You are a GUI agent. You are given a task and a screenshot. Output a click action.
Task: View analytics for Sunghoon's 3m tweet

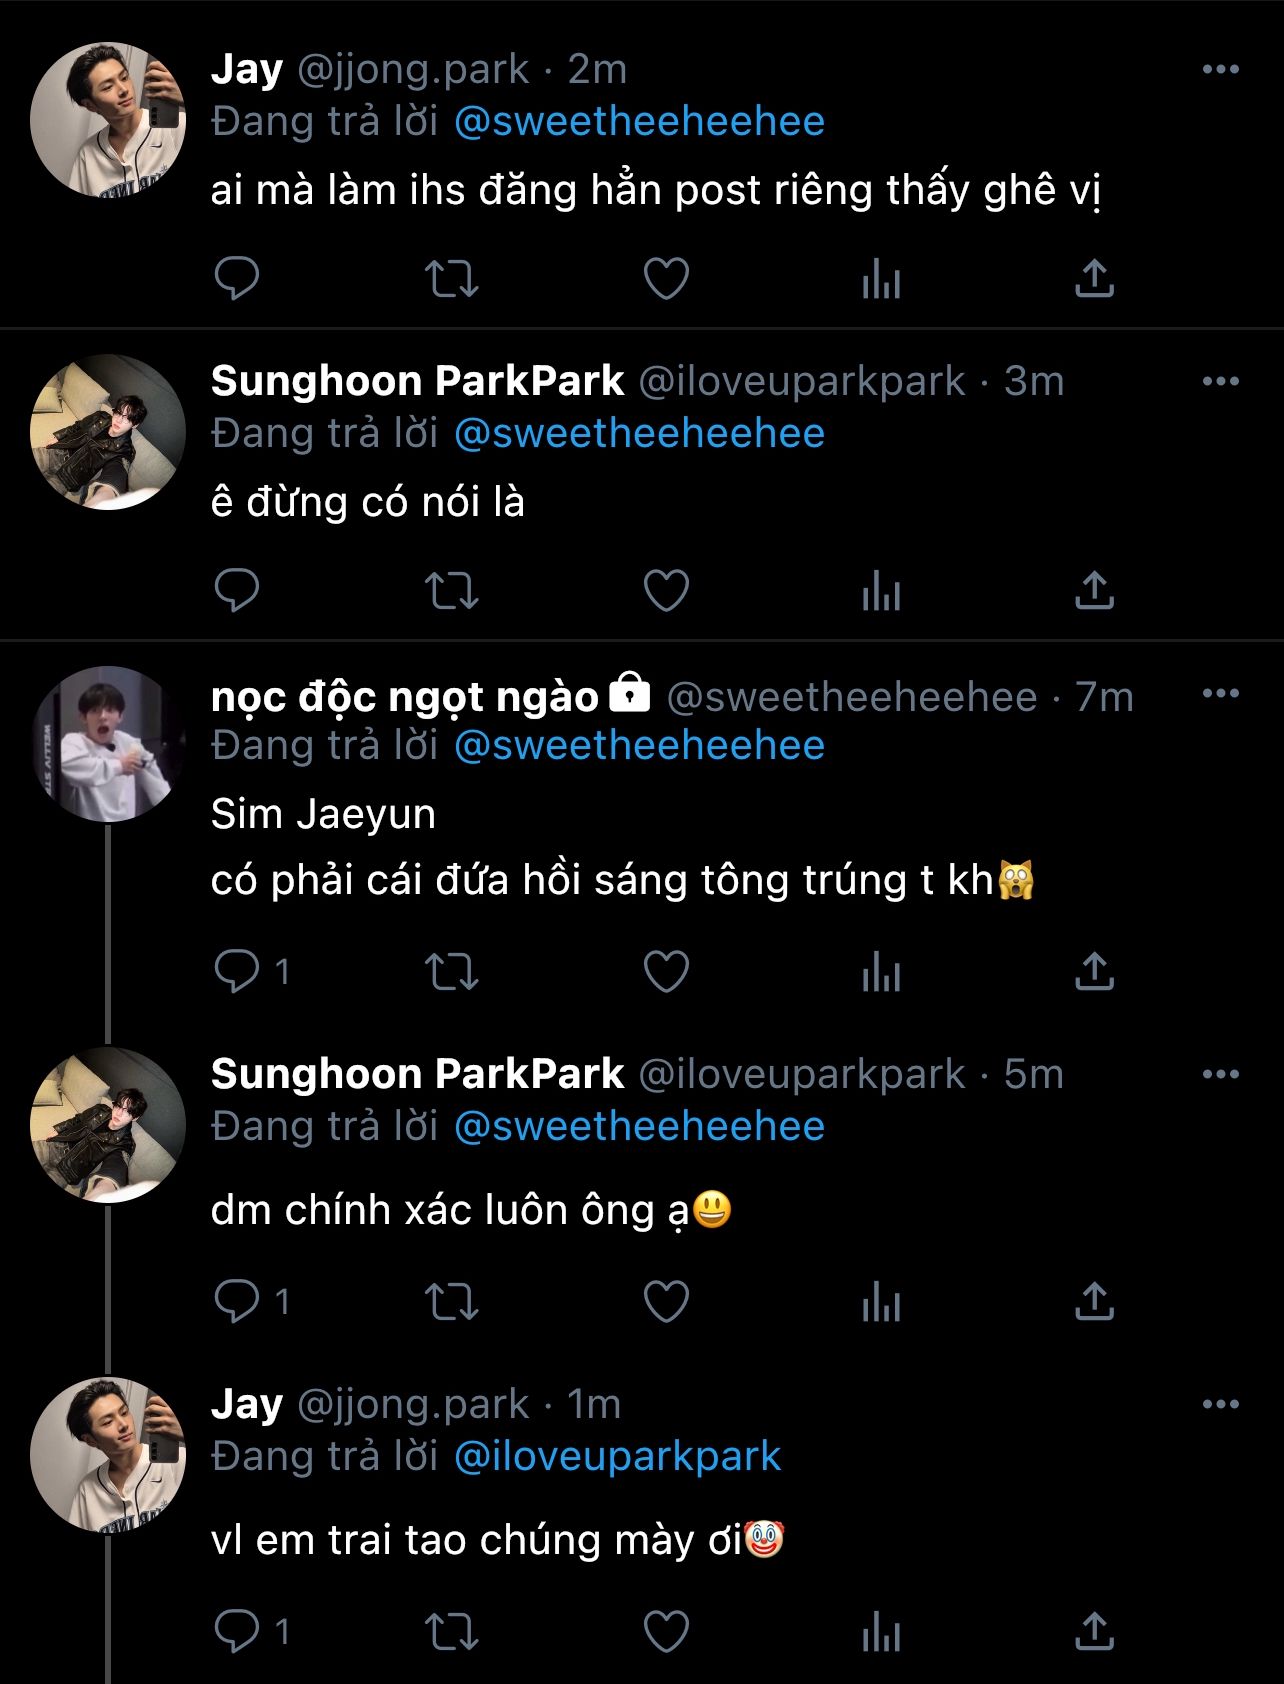tap(881, 591)
